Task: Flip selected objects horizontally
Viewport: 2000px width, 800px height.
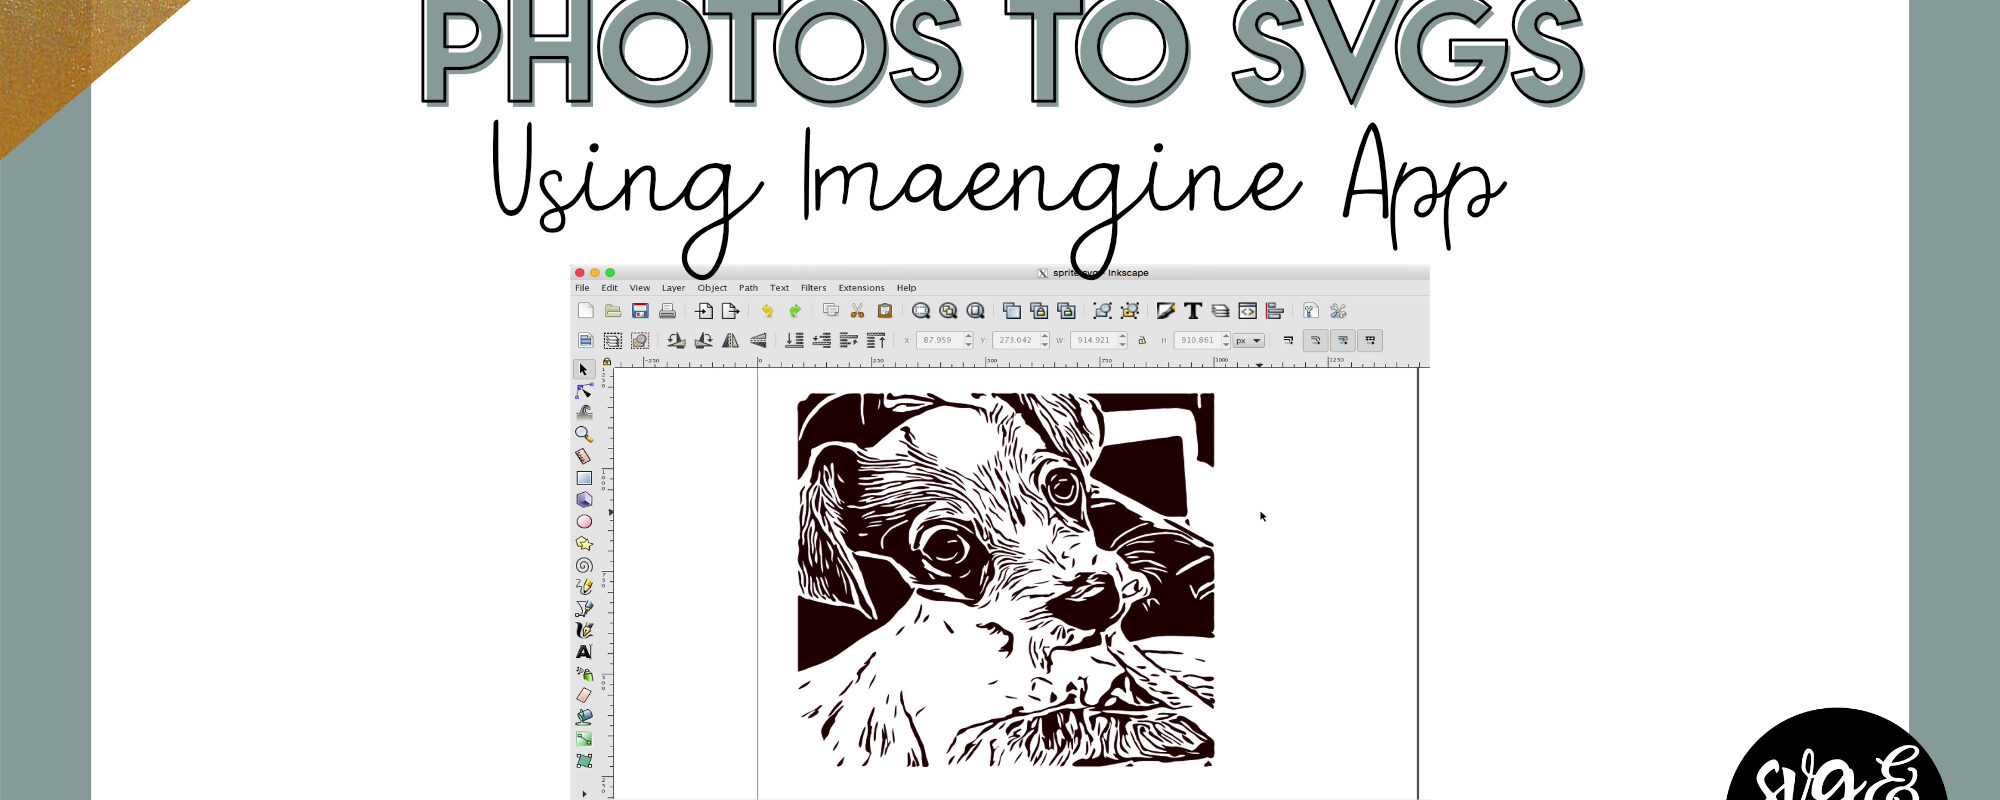Action: pyautogui.click(x=731, y=340)
